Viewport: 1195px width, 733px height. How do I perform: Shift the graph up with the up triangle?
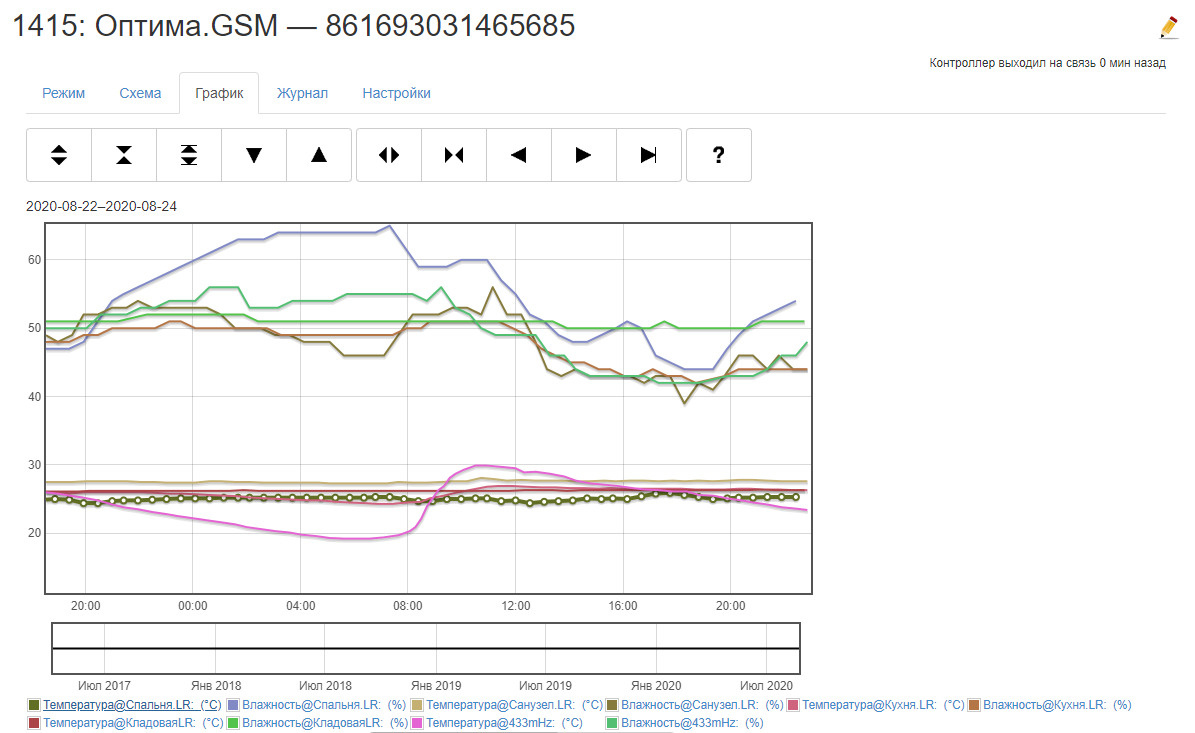319,155
